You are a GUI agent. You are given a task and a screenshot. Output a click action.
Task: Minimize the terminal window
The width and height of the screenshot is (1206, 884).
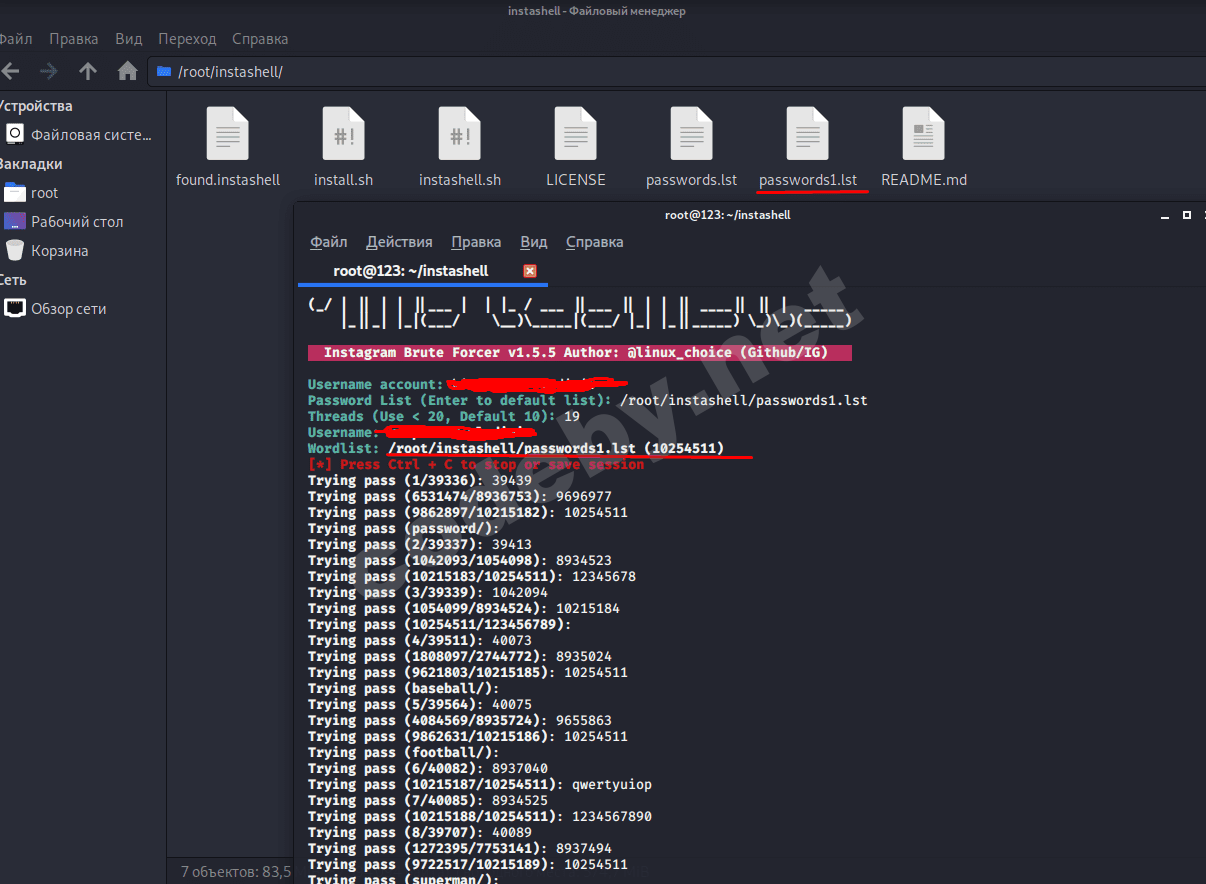1164,215
